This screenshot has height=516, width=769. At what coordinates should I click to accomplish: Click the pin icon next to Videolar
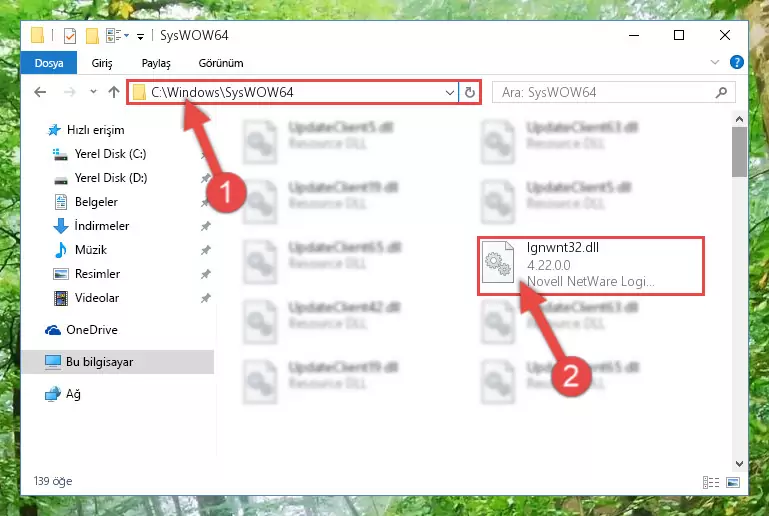pyautogui.click(x=205, y=298)
